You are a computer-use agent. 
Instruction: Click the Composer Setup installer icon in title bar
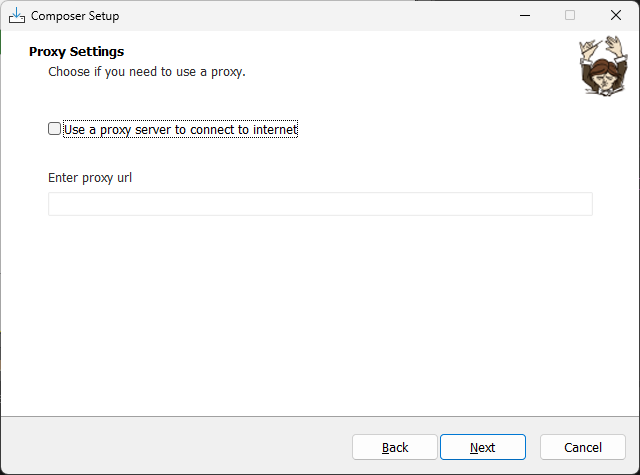point(17,16)
